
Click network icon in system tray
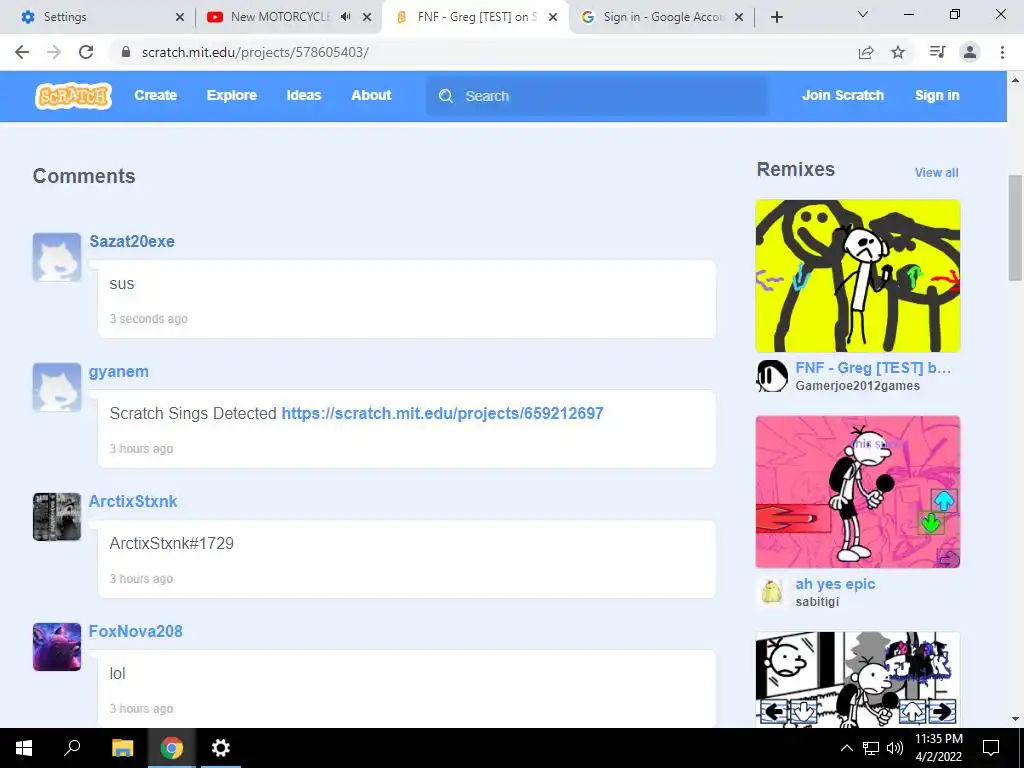pyautogui.click(x=871, y=748)
